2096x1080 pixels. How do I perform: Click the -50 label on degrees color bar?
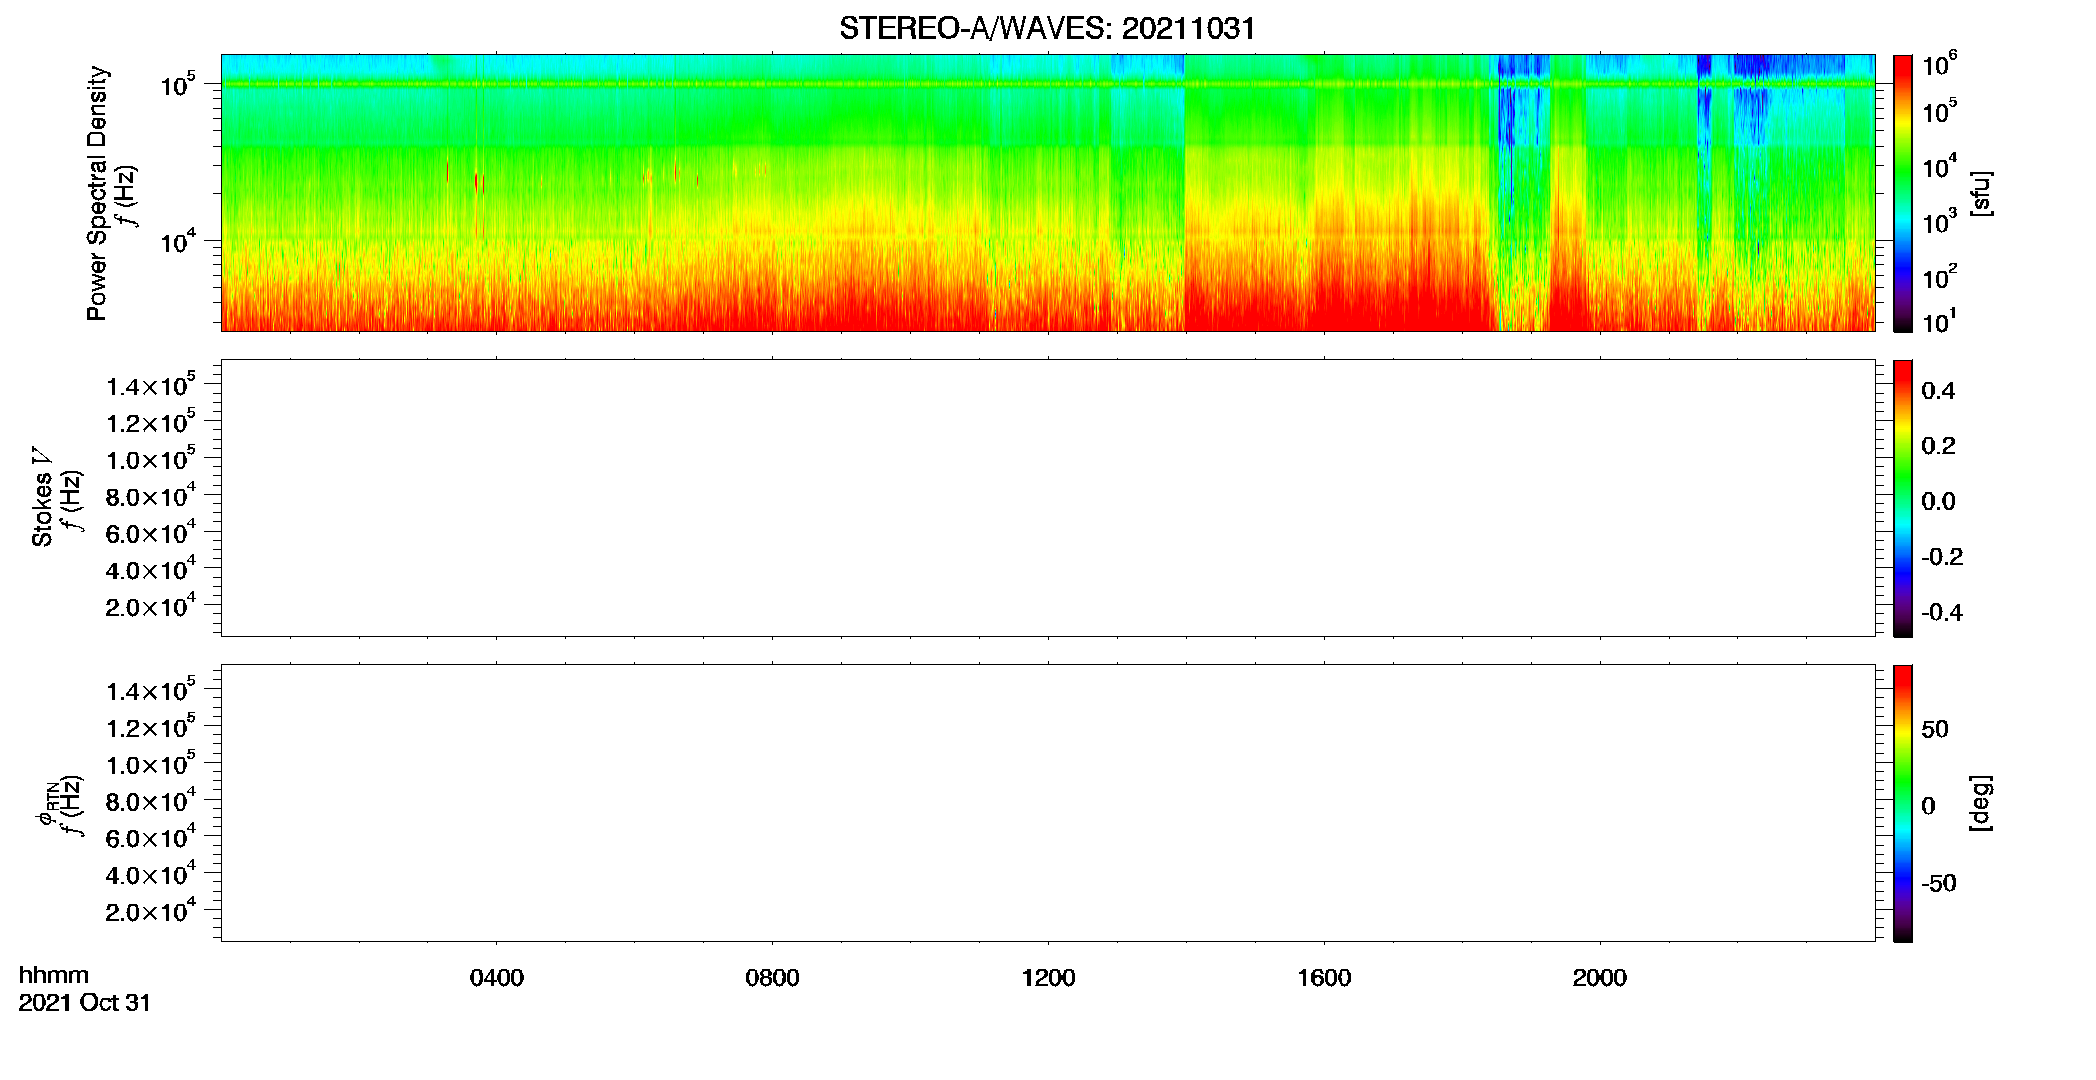[1939, 883]
